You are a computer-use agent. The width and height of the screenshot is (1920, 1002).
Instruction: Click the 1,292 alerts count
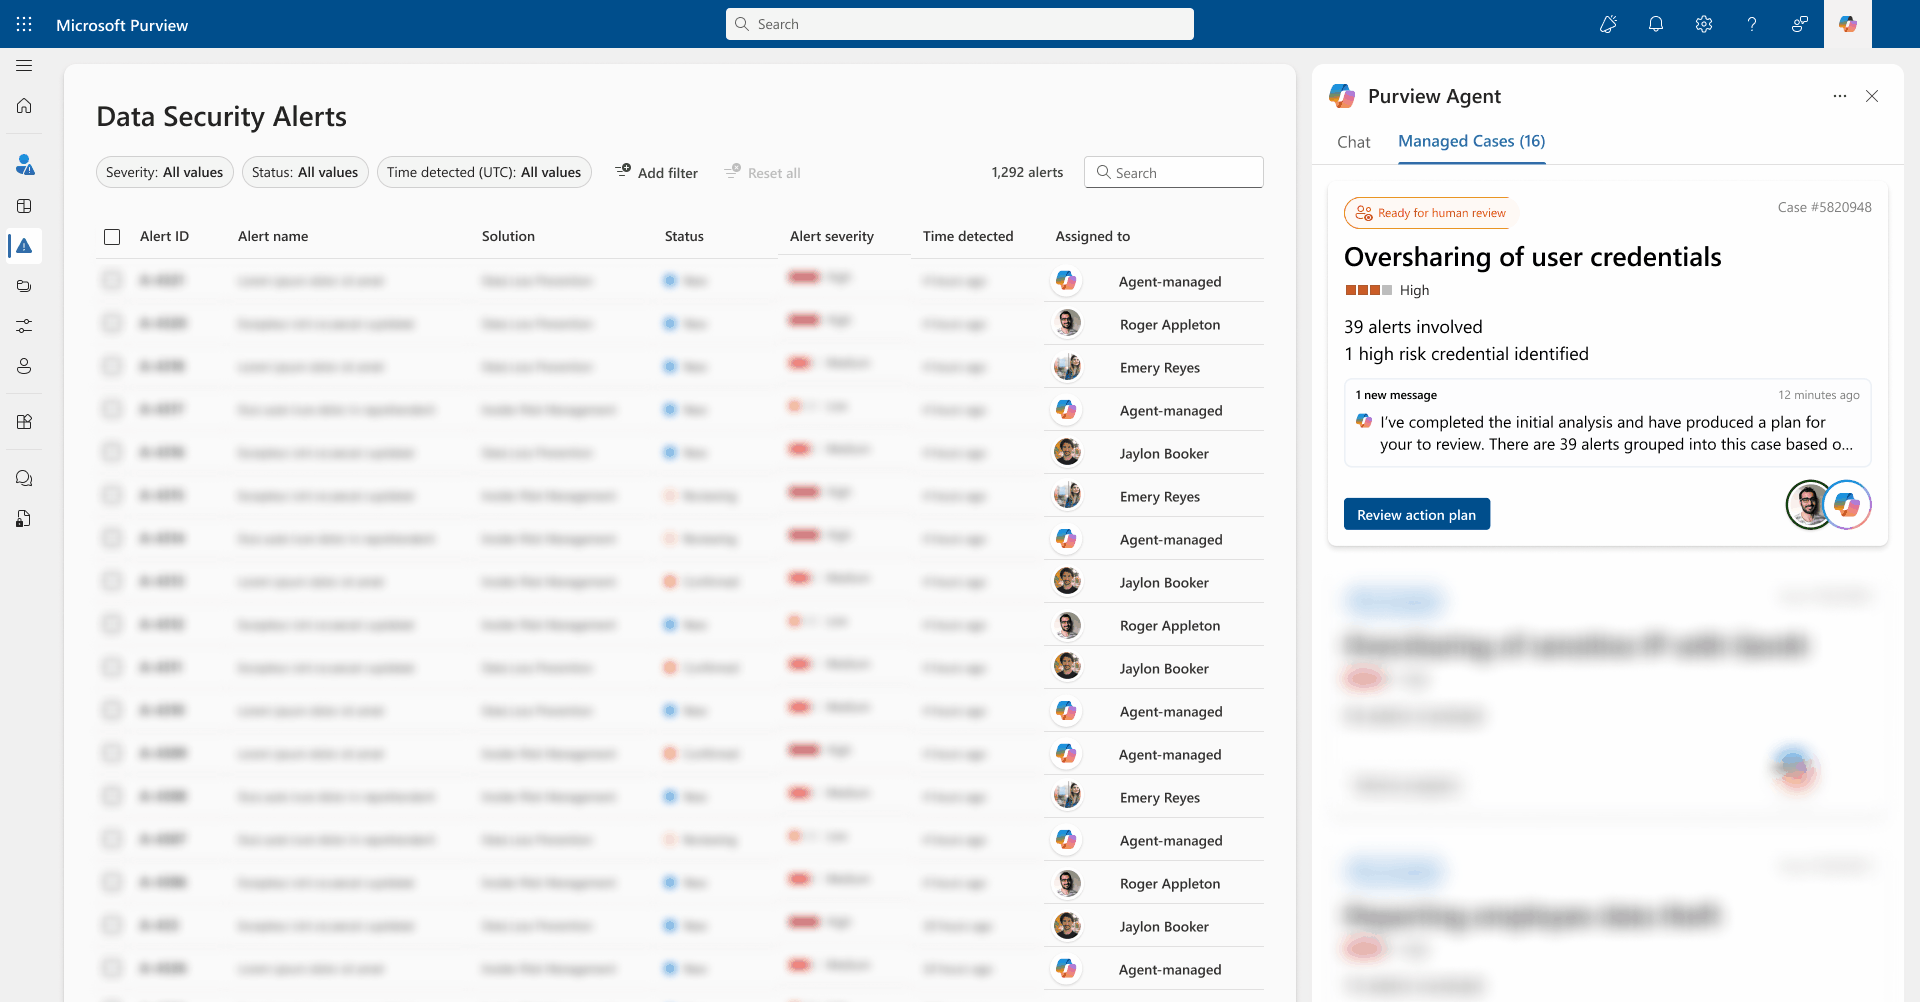(x=1027, y=172)
